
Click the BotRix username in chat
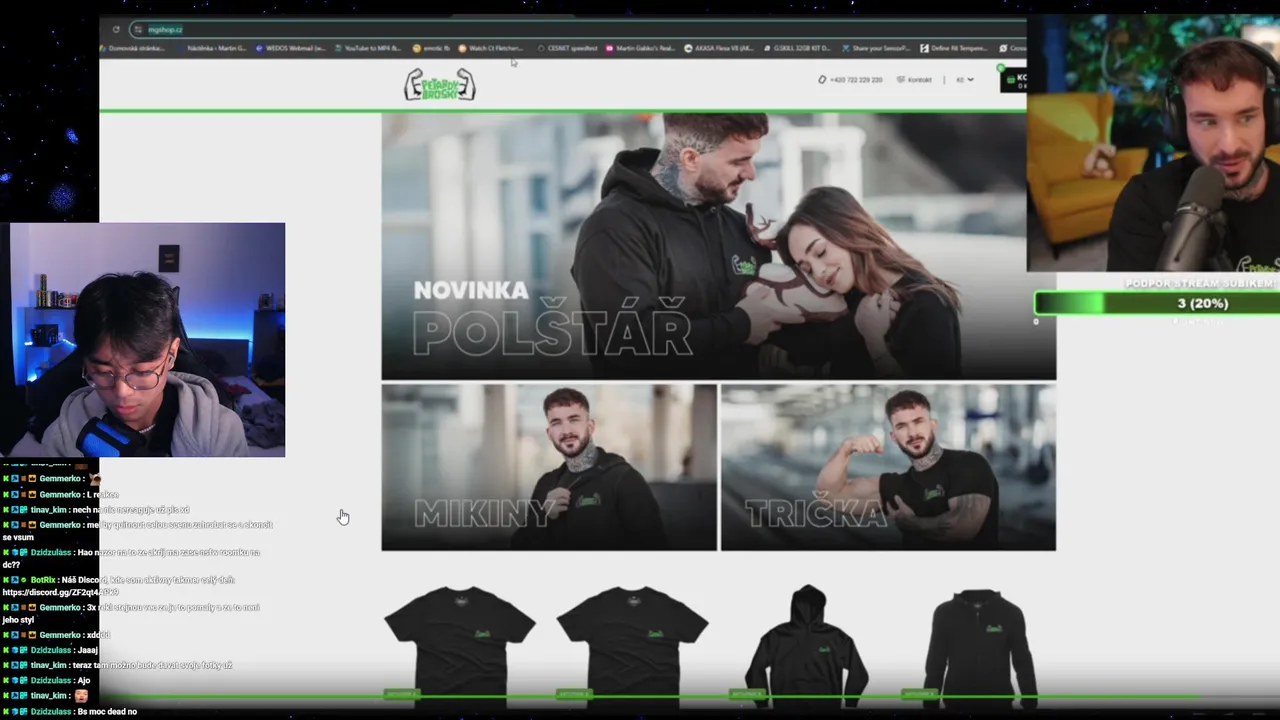point(43,580)
